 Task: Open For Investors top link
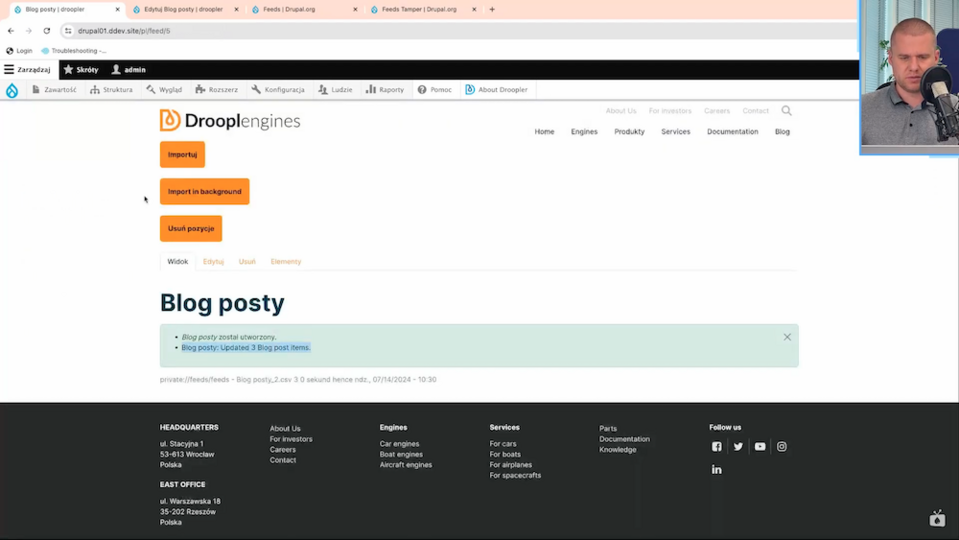[x=670, y=111]
